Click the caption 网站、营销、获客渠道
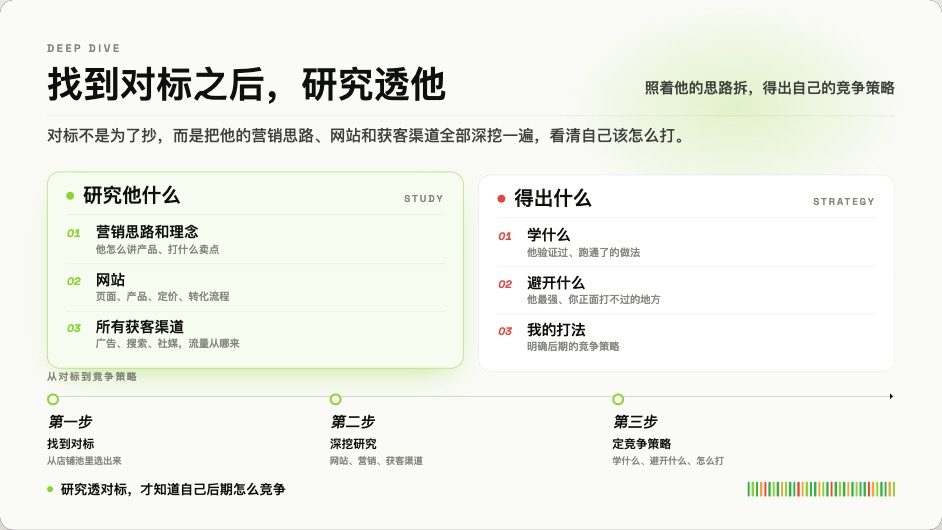942x530 pixels. tap(376, 461)
